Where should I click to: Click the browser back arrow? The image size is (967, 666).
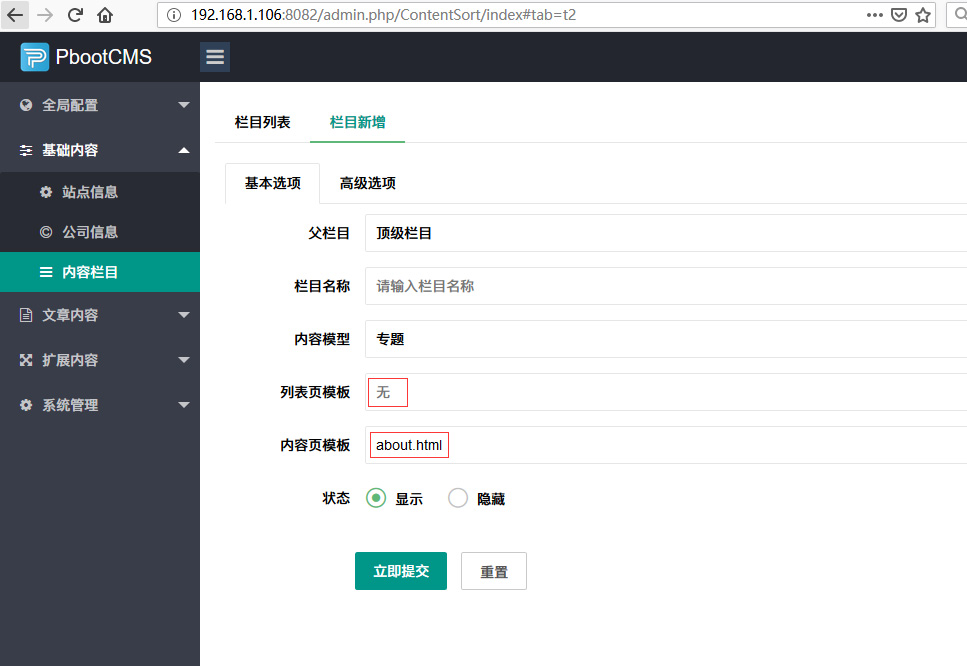(x=15, y=15)
